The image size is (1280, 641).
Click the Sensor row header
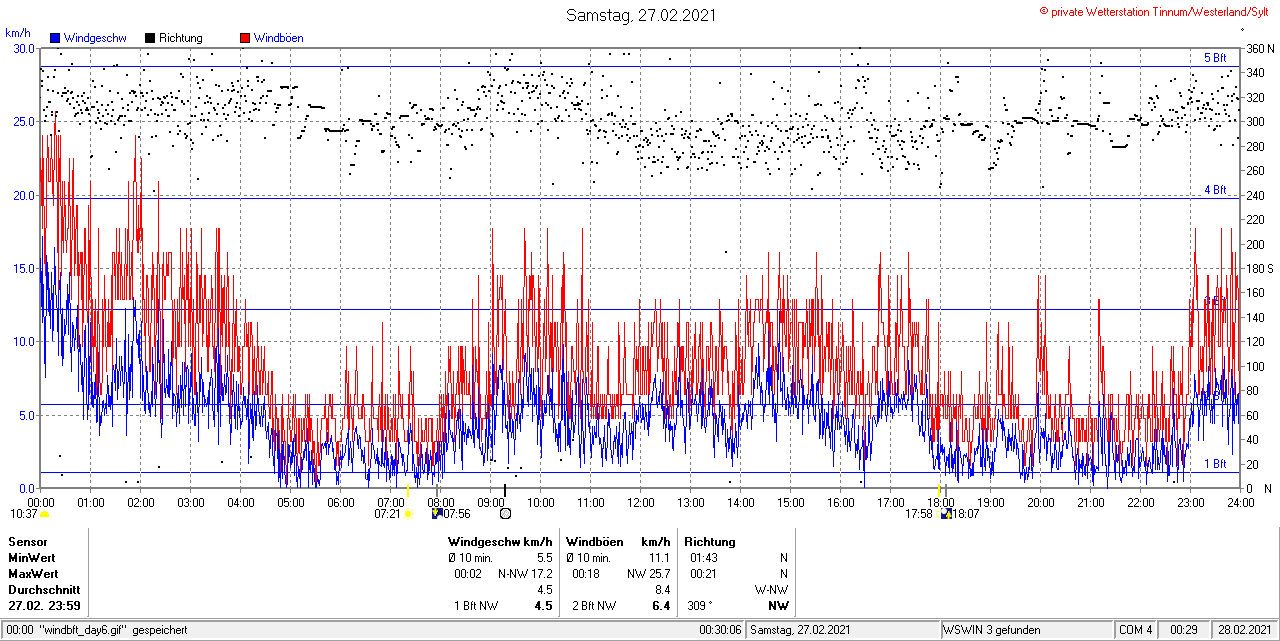click(28, 541)
